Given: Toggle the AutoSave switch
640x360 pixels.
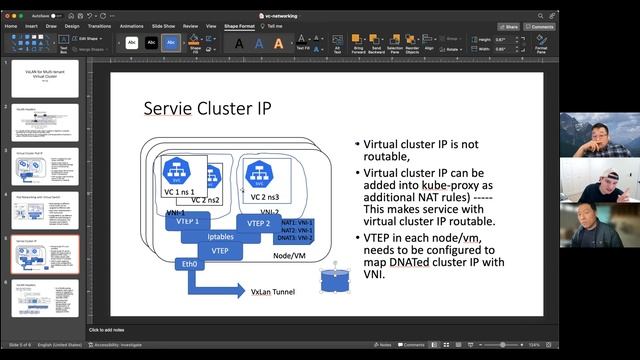Looking at the screenshot, I should (x=56, y=16).
